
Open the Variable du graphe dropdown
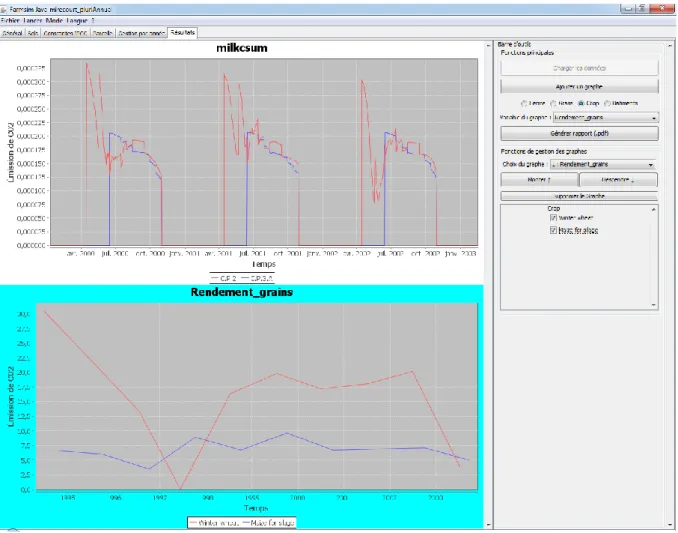[606, 118]
